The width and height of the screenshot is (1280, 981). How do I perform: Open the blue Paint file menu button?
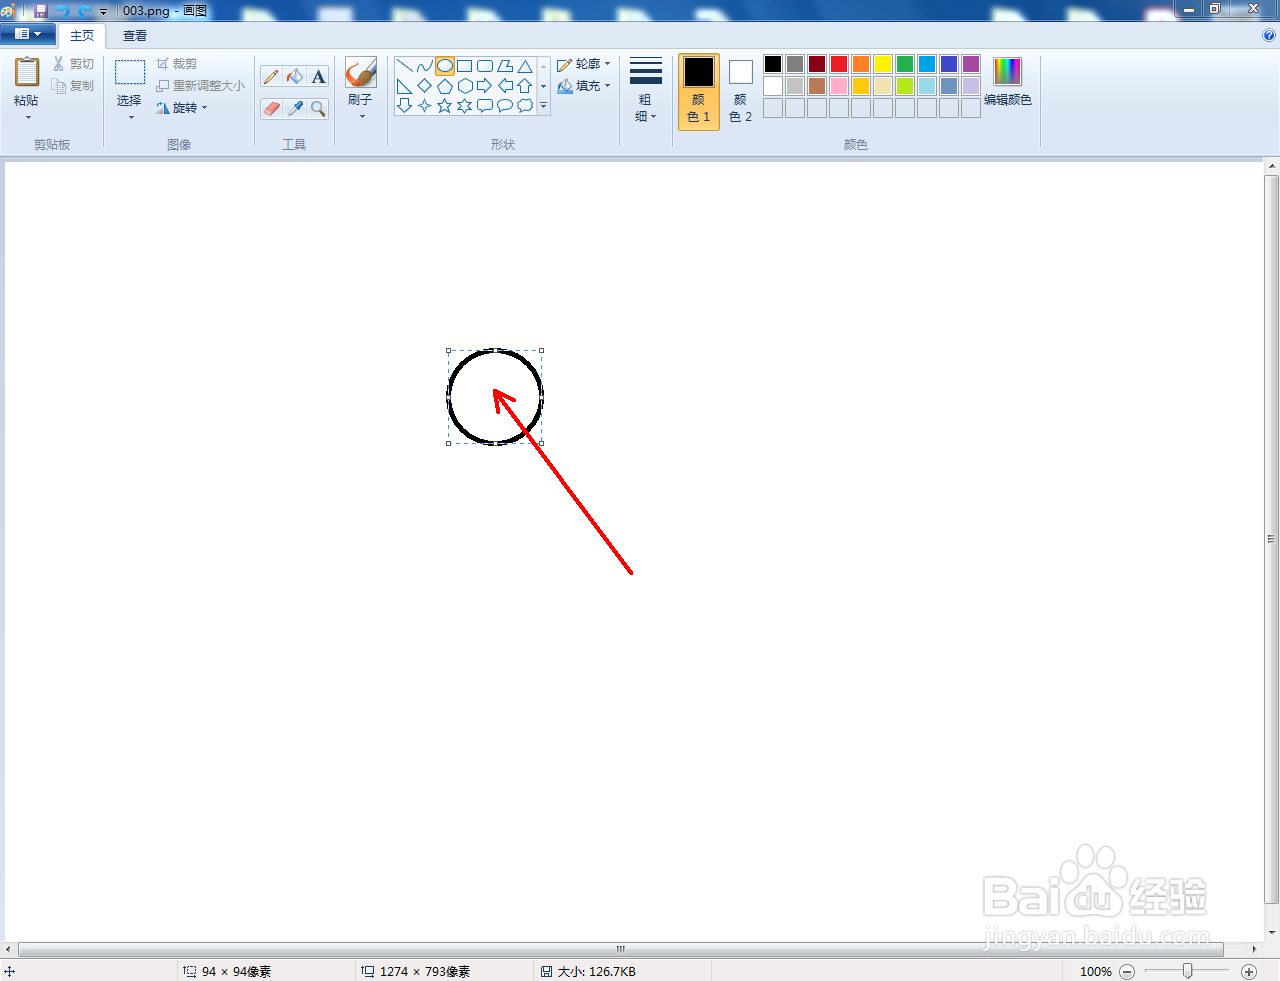pos(27,34)
